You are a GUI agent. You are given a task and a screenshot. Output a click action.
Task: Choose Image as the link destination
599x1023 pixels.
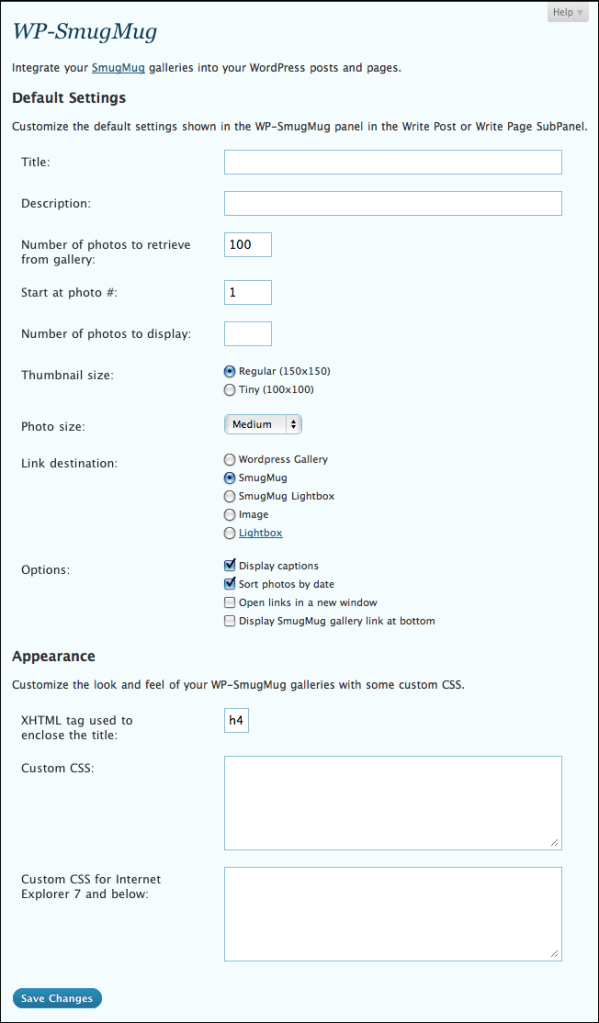pyautogui.click(x=229, y=514)
